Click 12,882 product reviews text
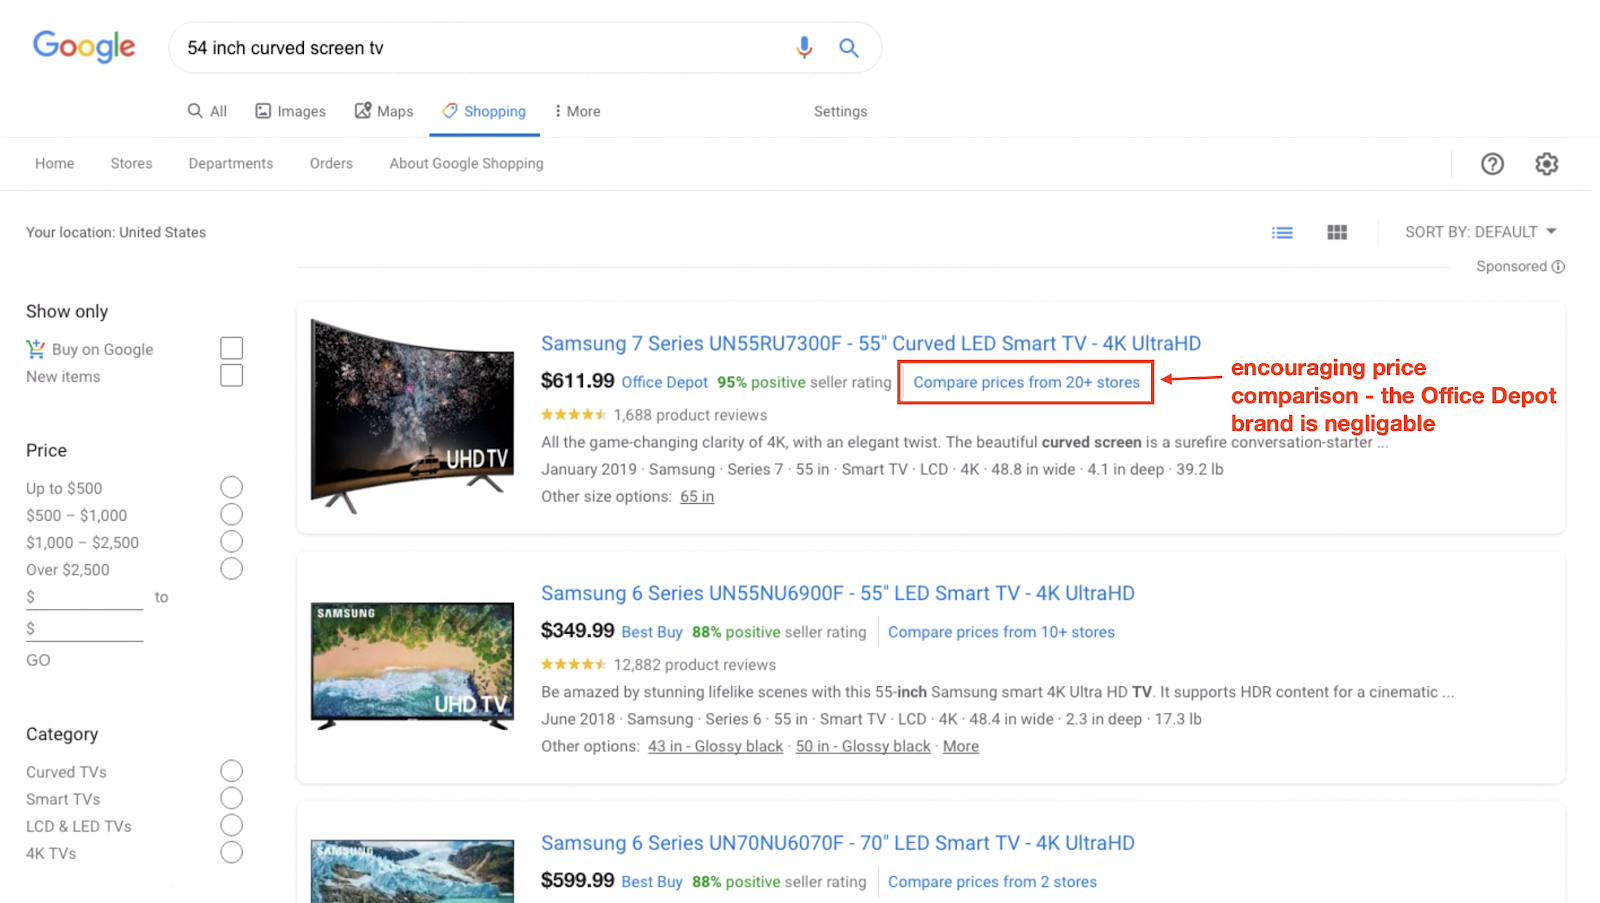1600x903 pixels. [694, 665]
